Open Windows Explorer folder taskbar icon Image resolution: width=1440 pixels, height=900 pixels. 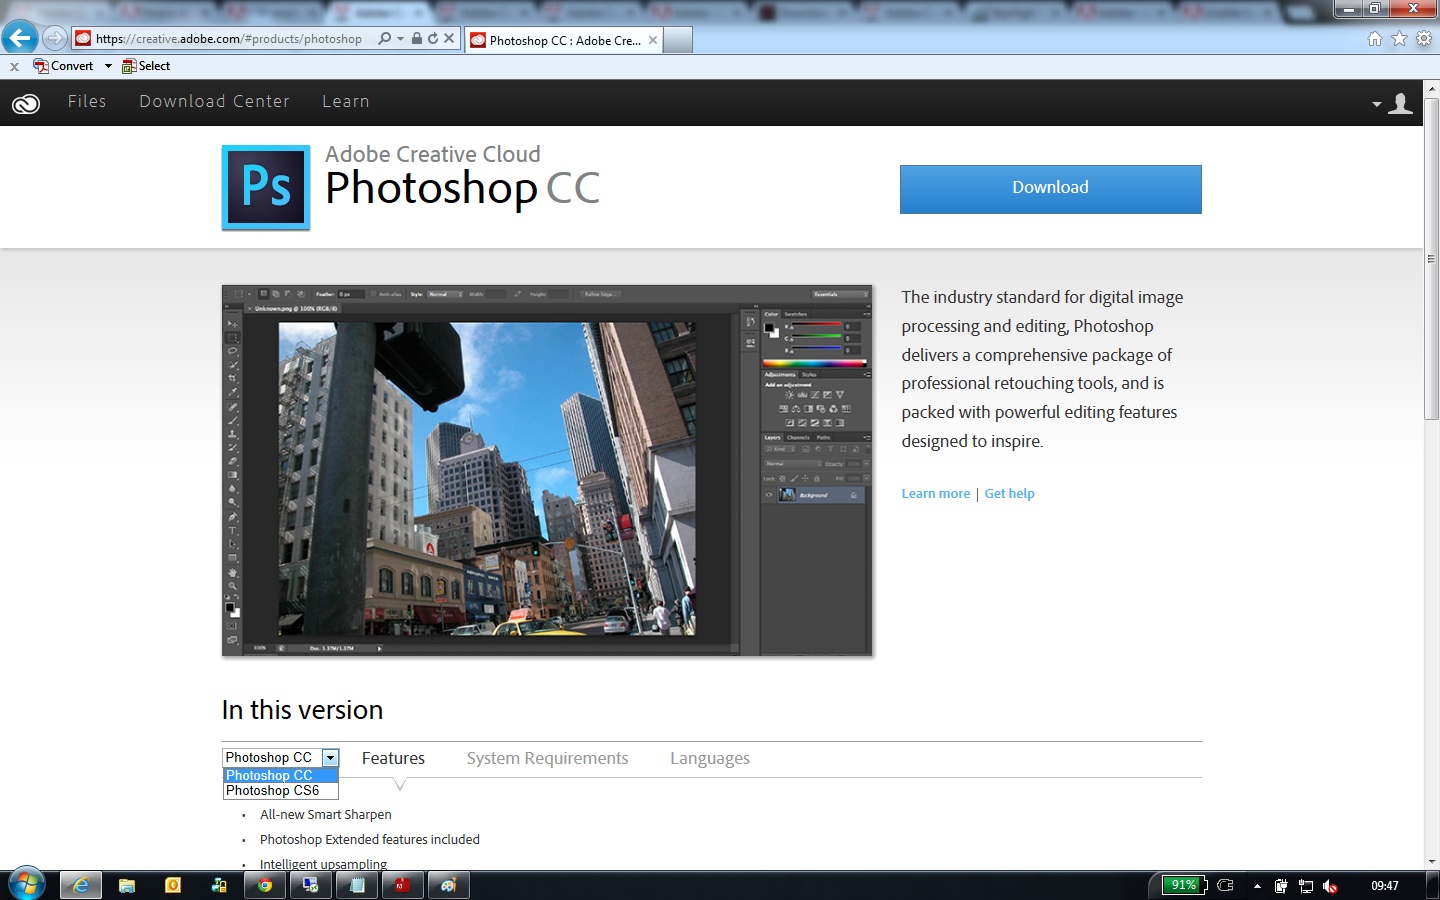(x=127, y=885)
